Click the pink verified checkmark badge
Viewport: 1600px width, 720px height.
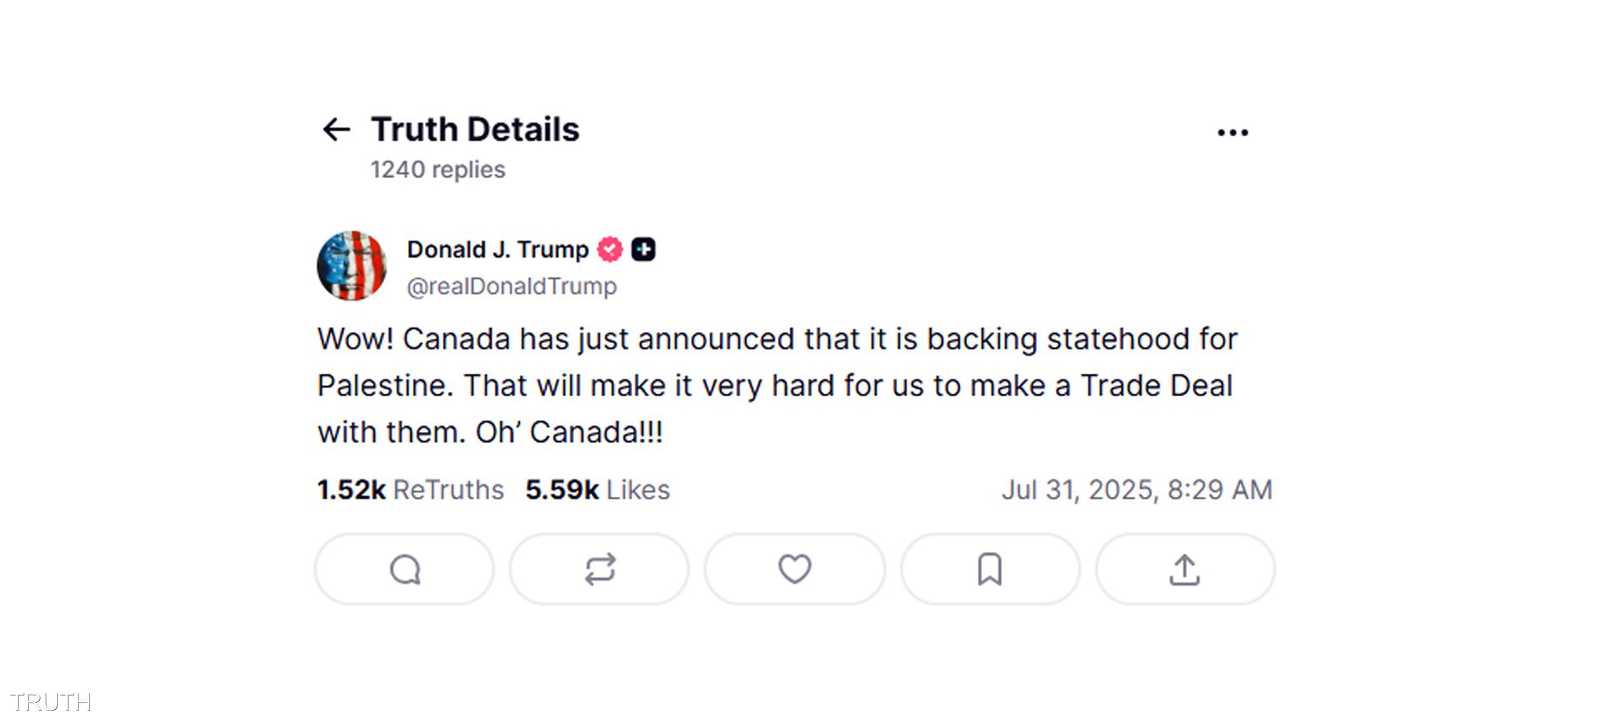point(610,249)
